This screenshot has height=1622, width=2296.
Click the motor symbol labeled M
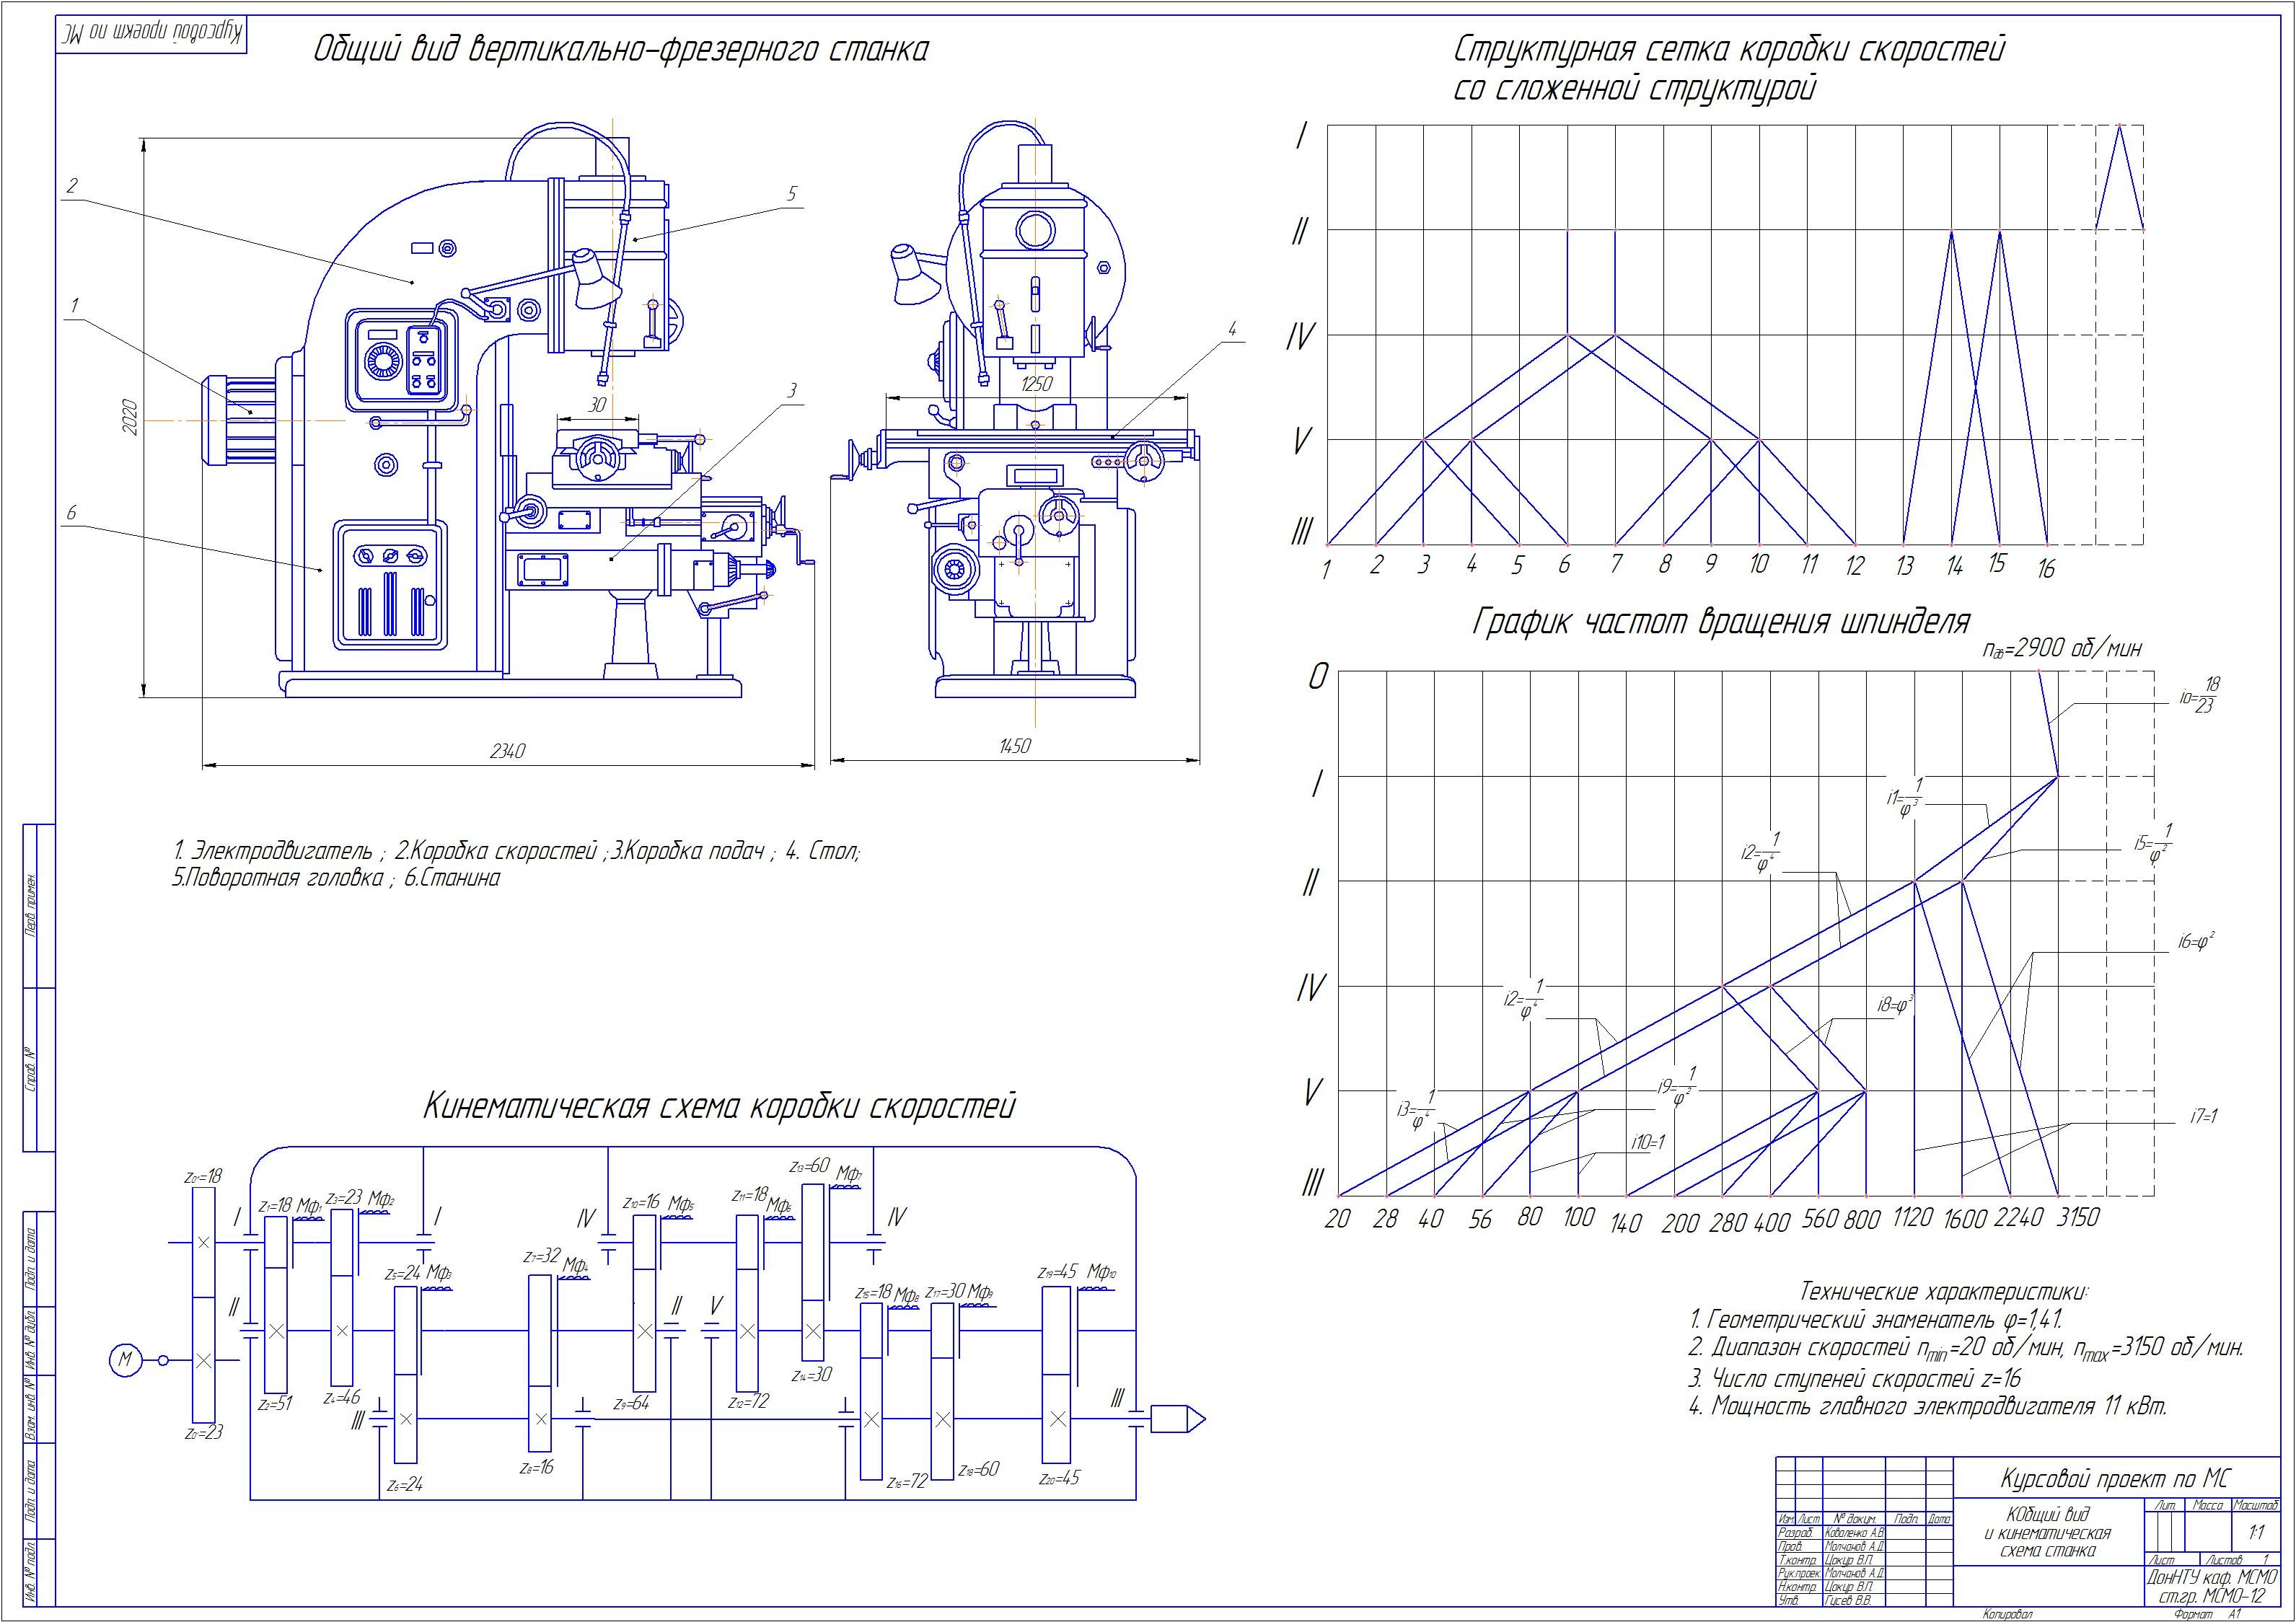coord(125,1359)
